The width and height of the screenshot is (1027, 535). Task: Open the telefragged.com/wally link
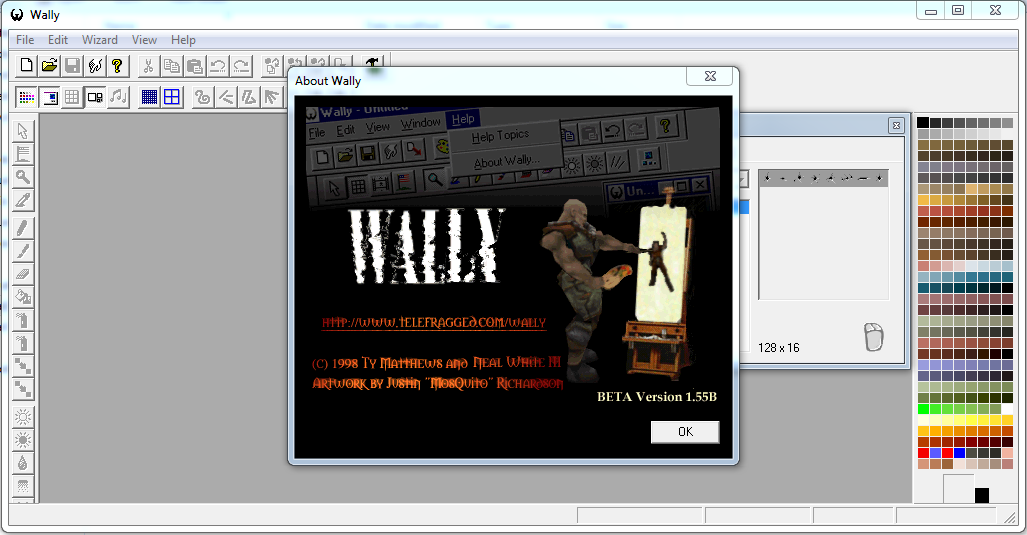434,322
